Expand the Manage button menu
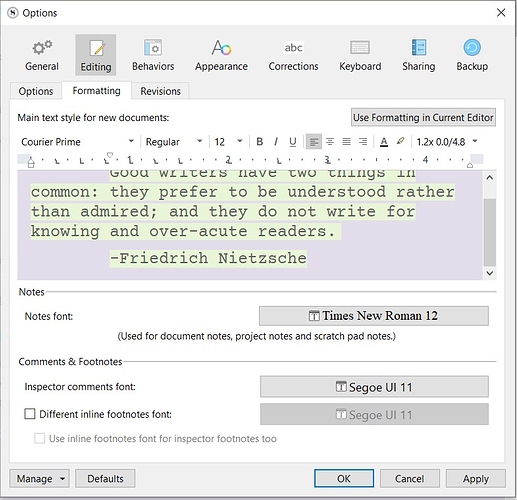The width and height of the screenshot is (517, 500). click(39, 479)
